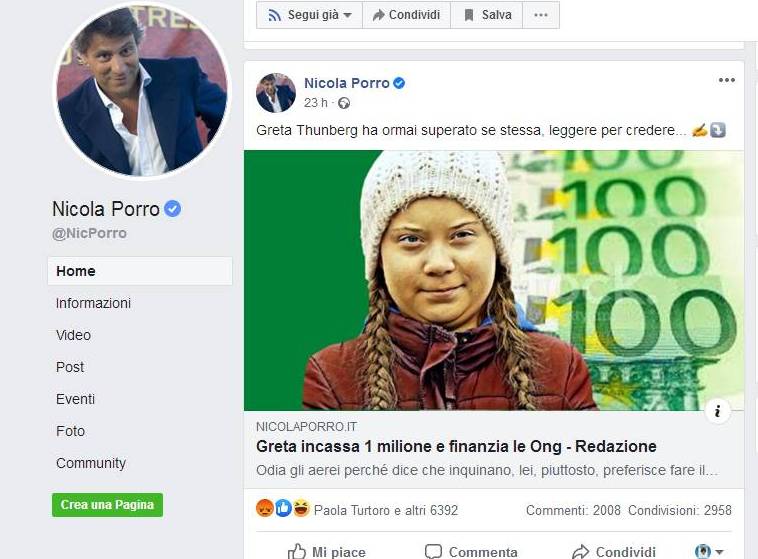Click the Commenta speech bubble icon
The image size is (758, 559).
pos(433,551)
